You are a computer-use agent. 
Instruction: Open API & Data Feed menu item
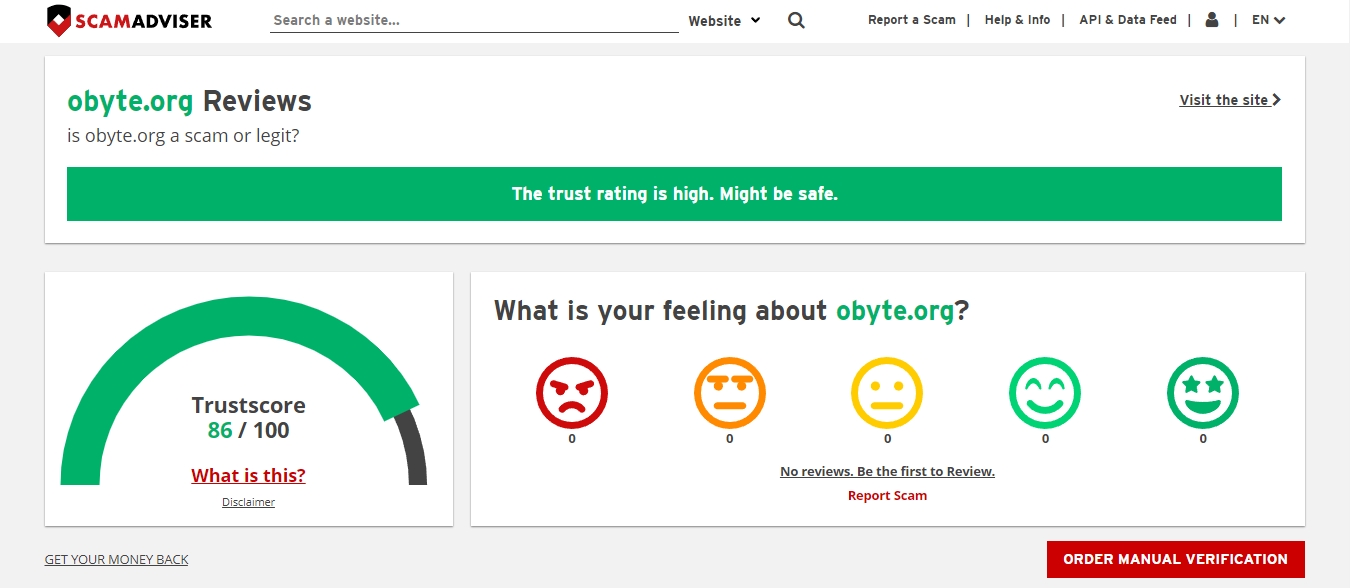1127,20
